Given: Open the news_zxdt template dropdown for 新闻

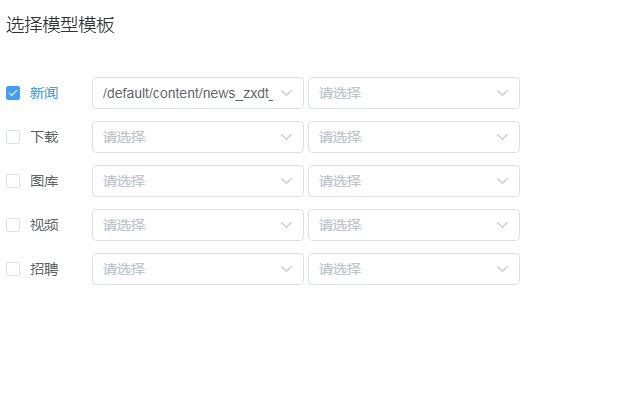Looking at the screenshot, I should click(x=197, y=93).
